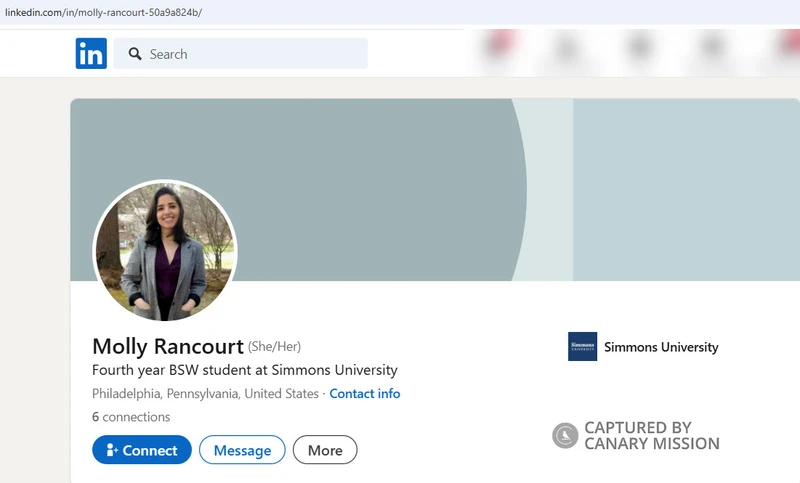Image resolution: width=800 pixels, height=483 pixels.
Task: Click the headline 'Fourth year BSW student at Simmons University'
Action: click(x=244, y=370)
